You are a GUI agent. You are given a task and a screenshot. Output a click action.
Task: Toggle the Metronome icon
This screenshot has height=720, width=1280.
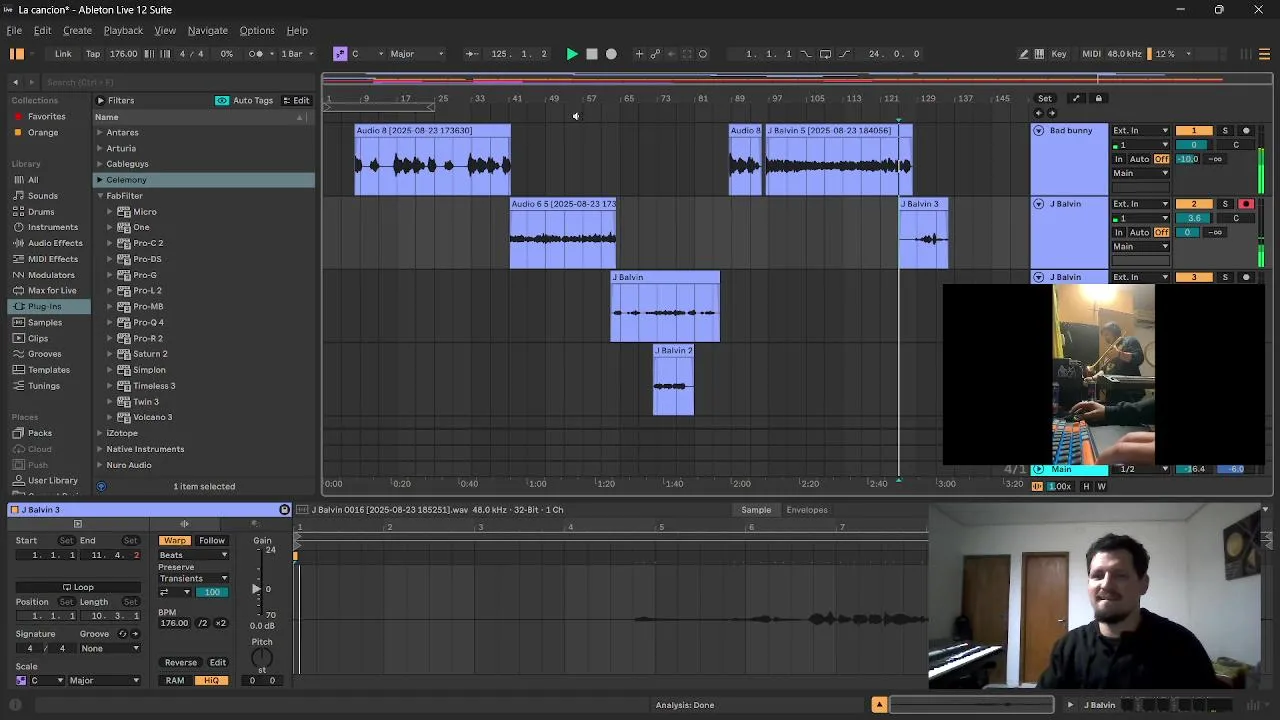(256, 54)
